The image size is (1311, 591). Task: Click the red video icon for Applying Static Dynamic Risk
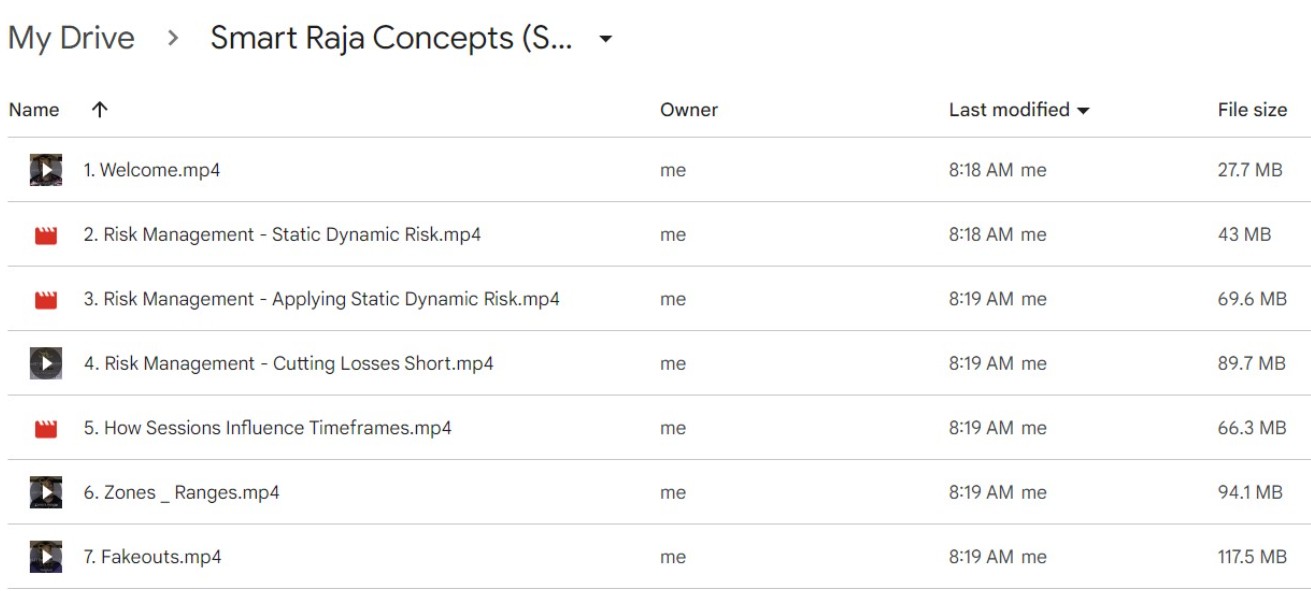point(46,300)
